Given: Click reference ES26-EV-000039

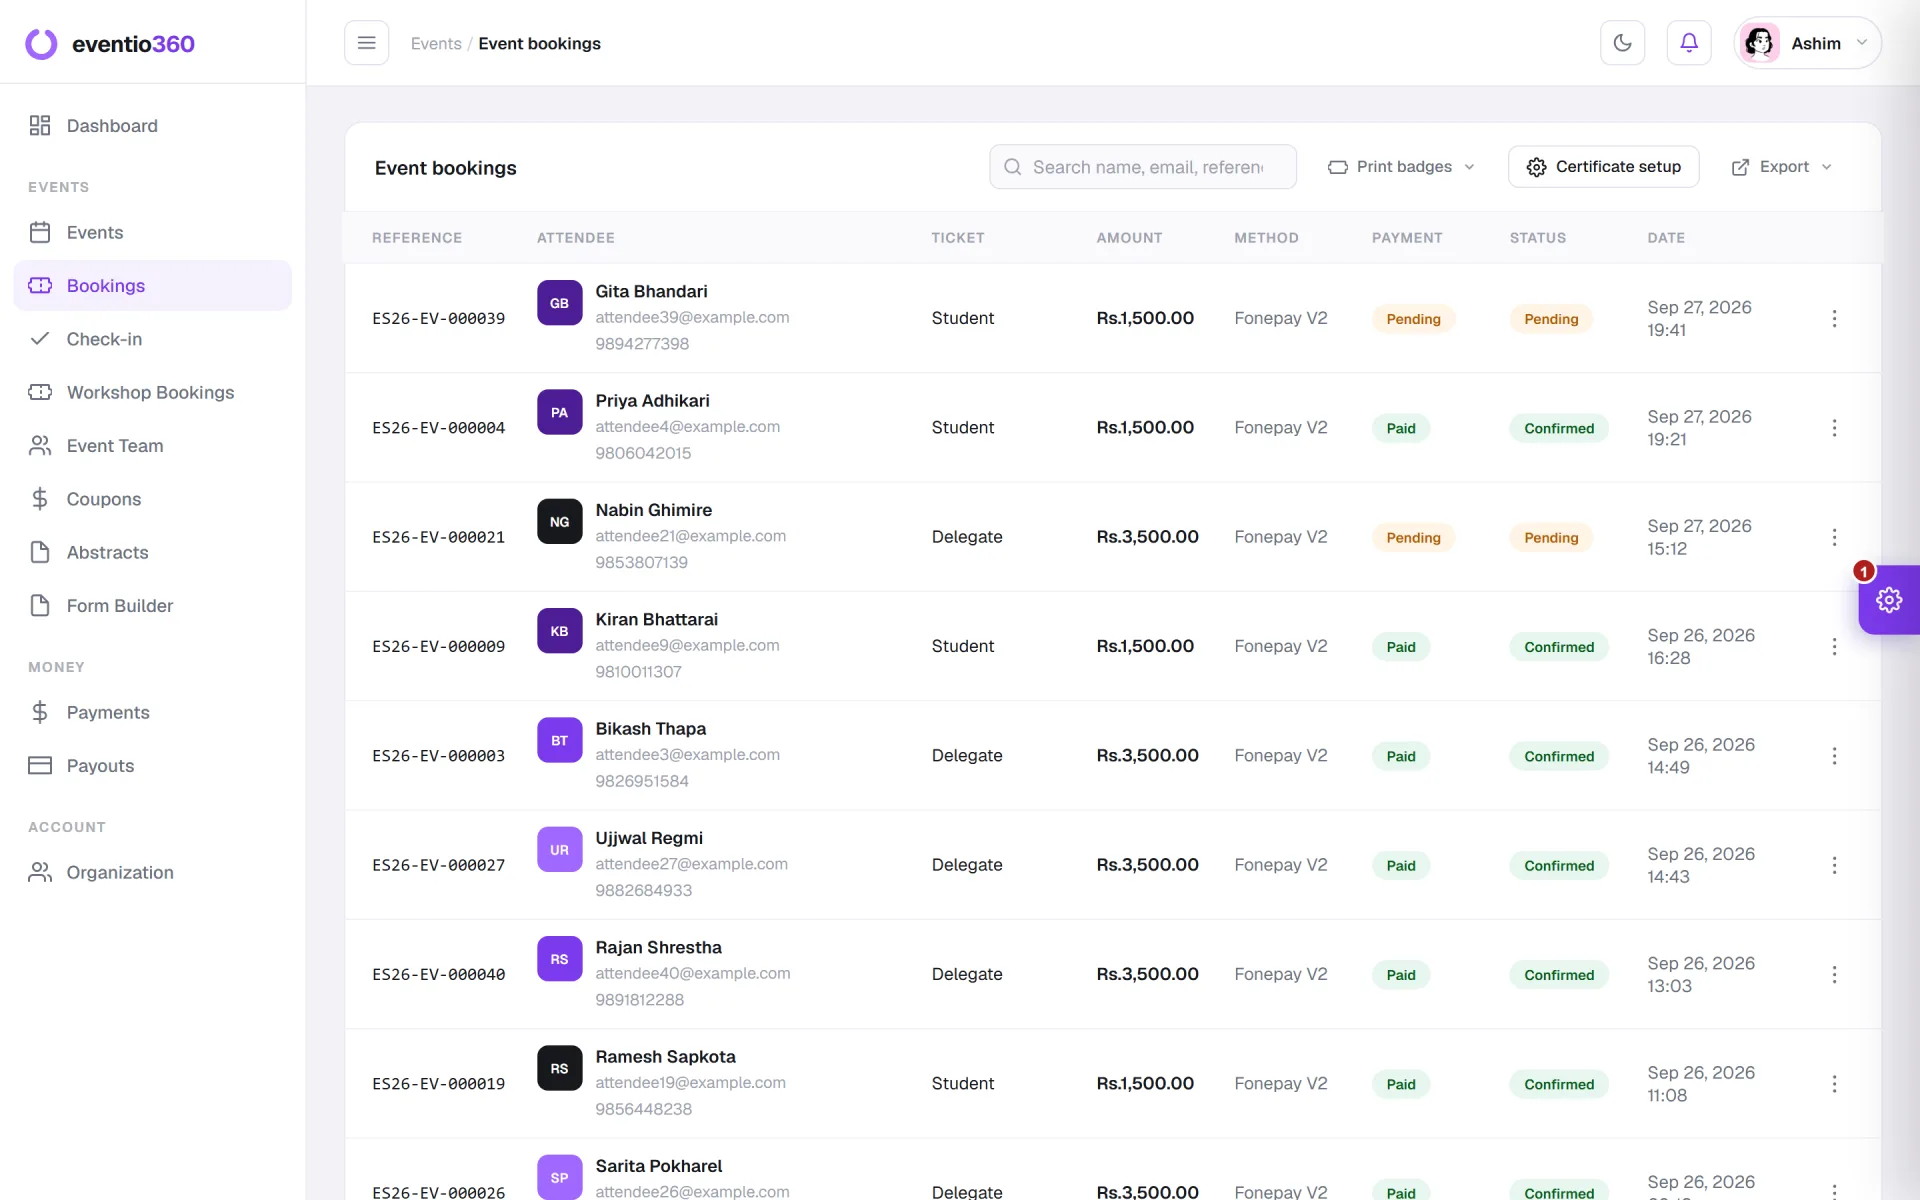Looking at the screenshot, I should pos(438,319).
